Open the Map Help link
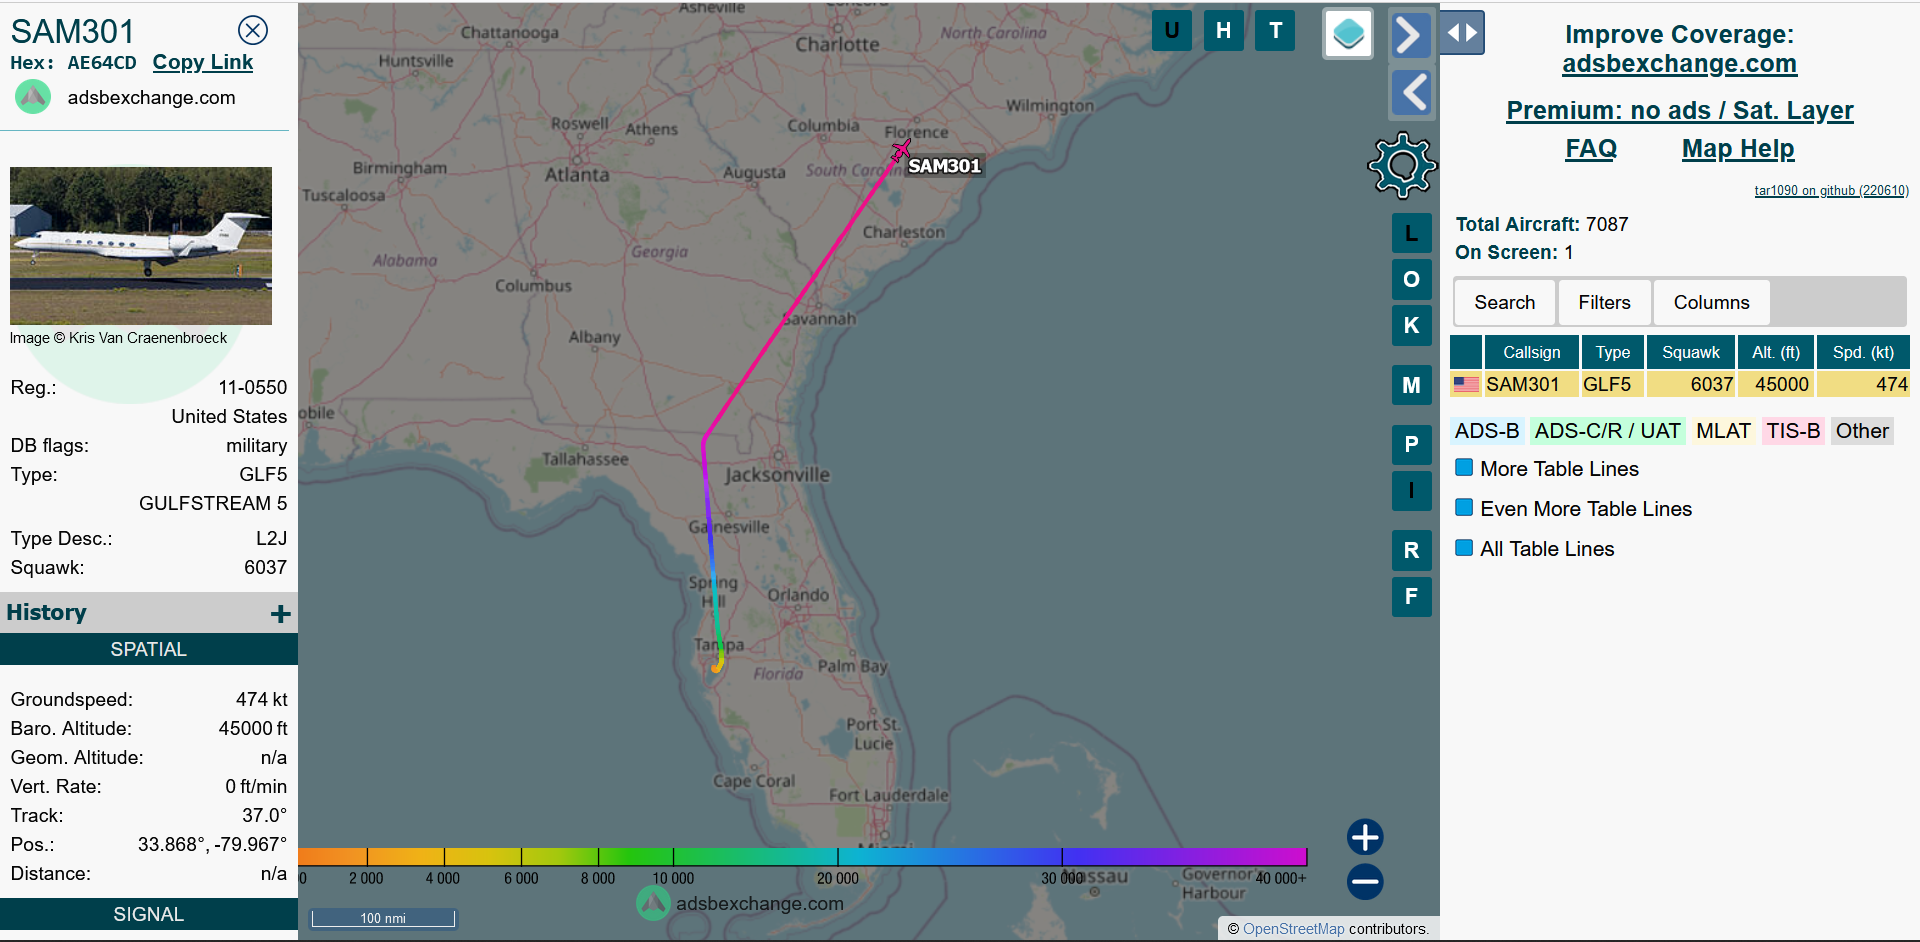This screenshot has width=1920, height=942. 1738,149
